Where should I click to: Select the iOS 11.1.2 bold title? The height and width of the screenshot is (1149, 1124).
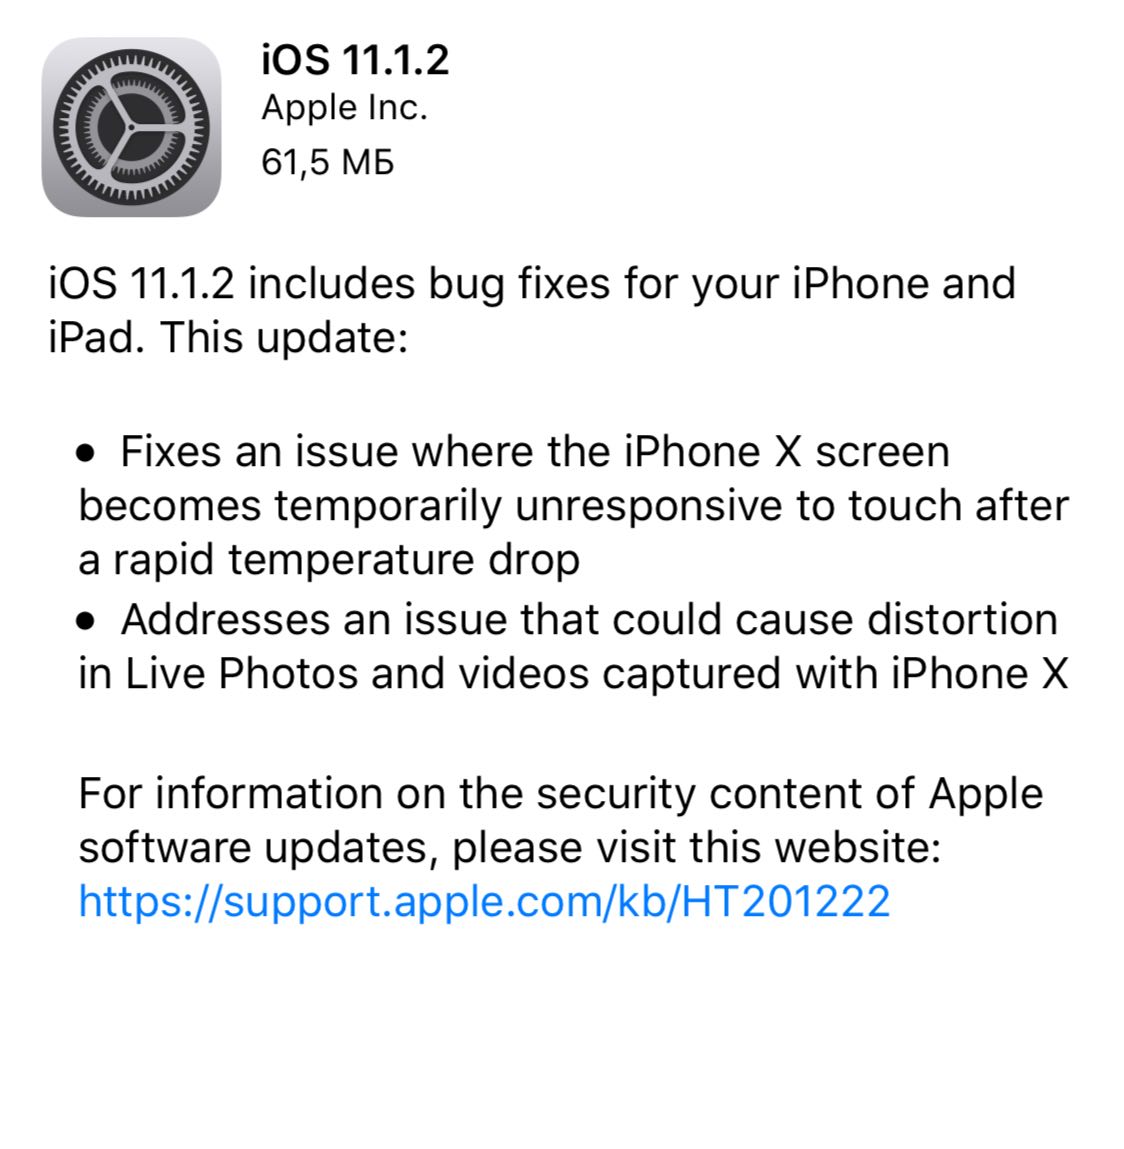355,59
